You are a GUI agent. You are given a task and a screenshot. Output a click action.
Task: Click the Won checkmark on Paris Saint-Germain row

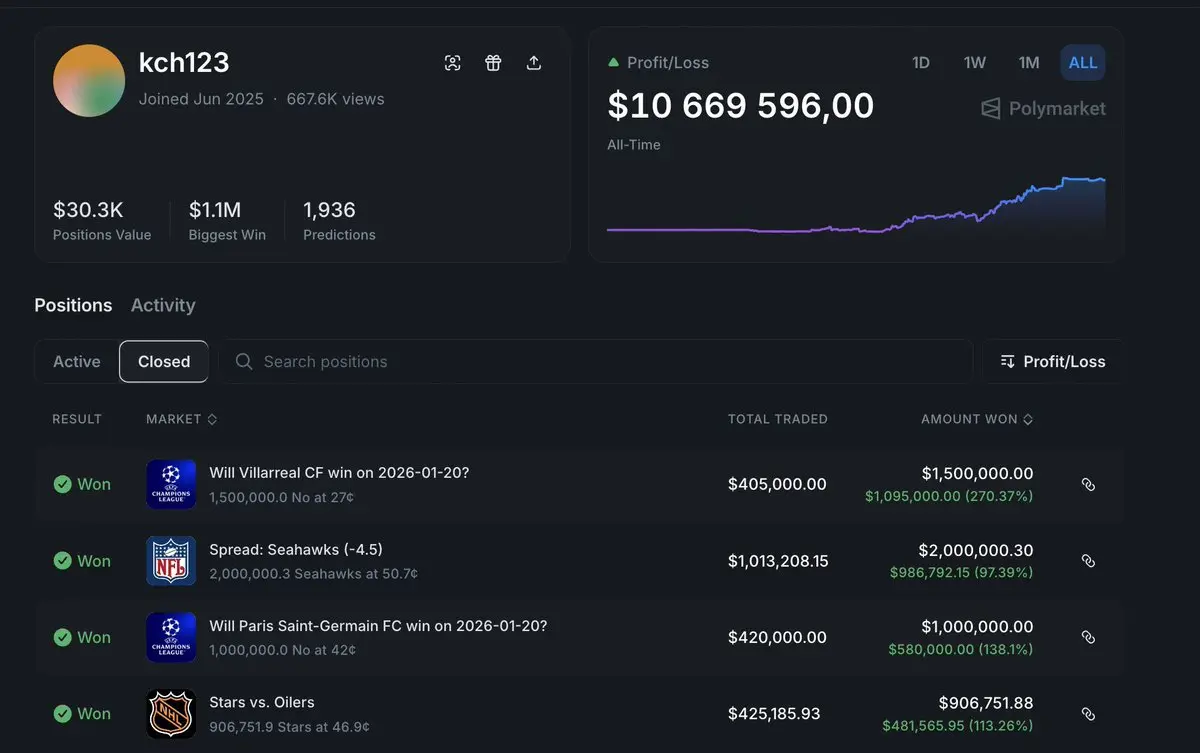pyautogui.click(x=62, y=637)
